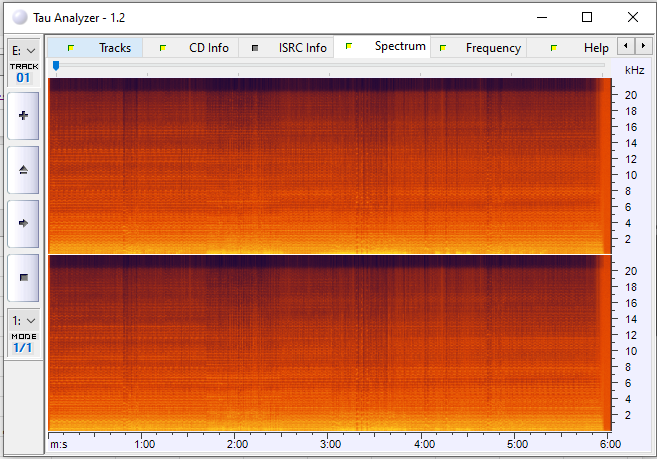Click the right arrow analyze button
This screenshot has width=657, height=459.
point(23,223)
